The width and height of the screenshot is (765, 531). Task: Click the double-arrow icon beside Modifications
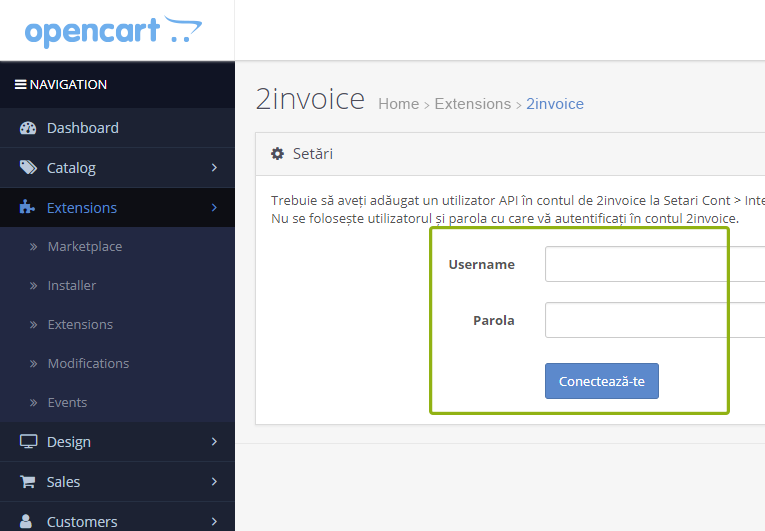[33, 364]
